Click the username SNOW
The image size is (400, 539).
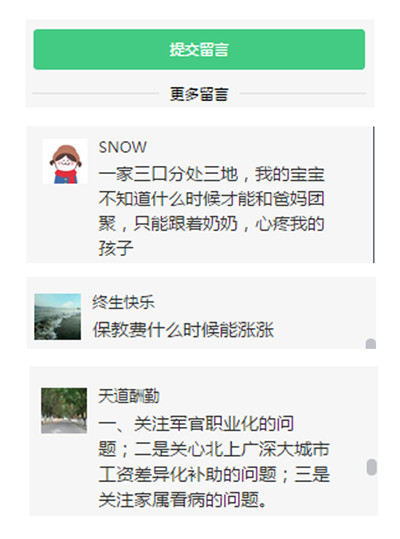pos(123,147)
